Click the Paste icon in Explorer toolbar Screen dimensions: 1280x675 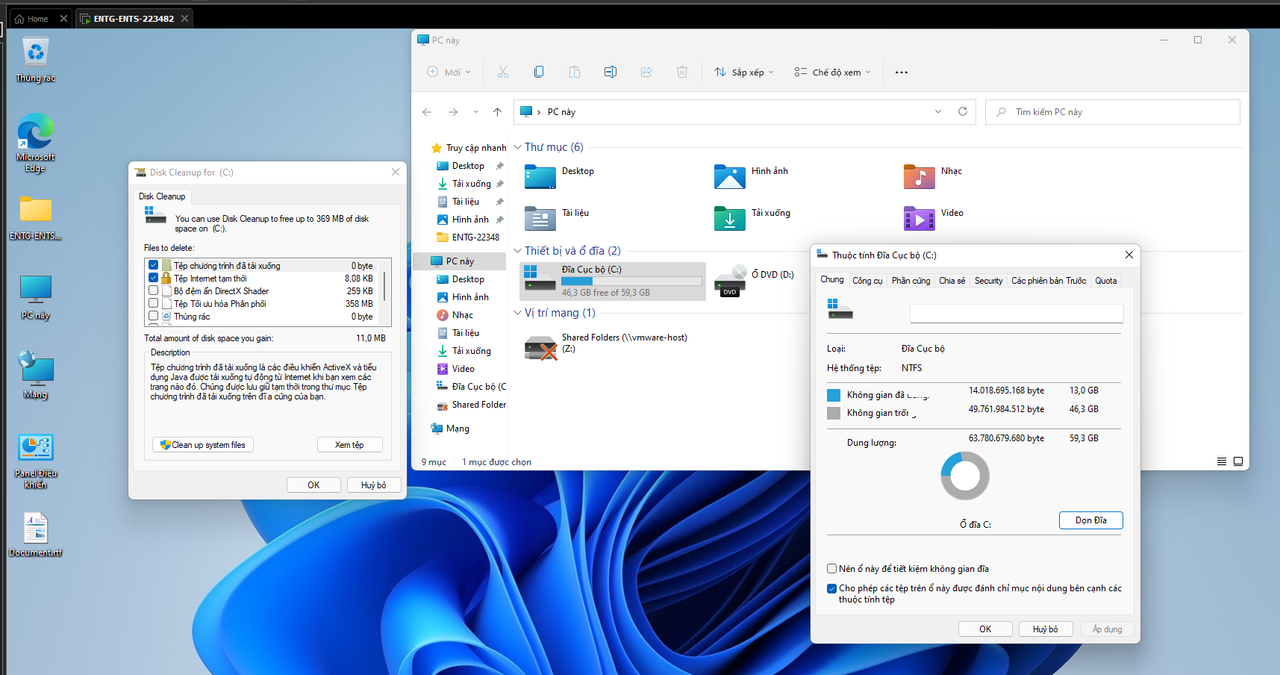(x=575, y=72)
